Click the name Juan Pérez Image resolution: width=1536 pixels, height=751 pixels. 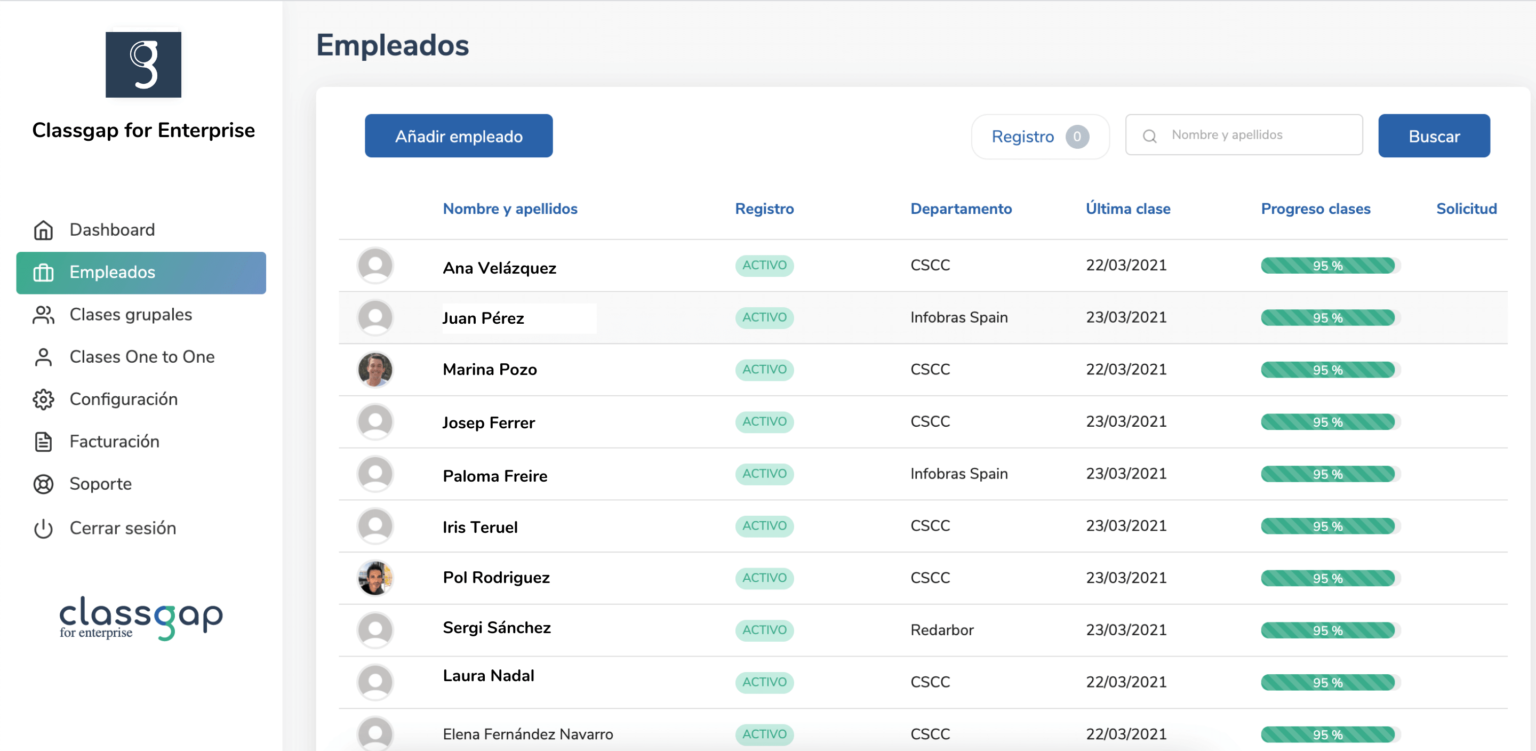(483, 319)
